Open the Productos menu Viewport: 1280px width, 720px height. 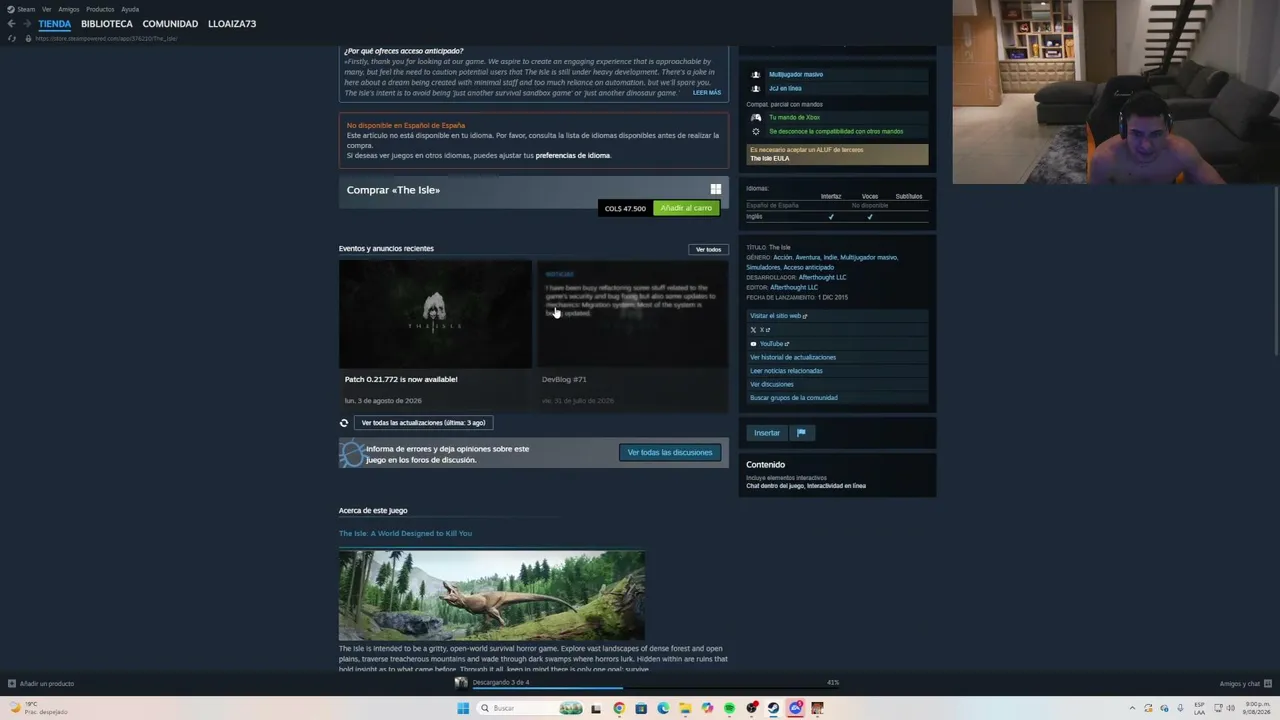100,9
